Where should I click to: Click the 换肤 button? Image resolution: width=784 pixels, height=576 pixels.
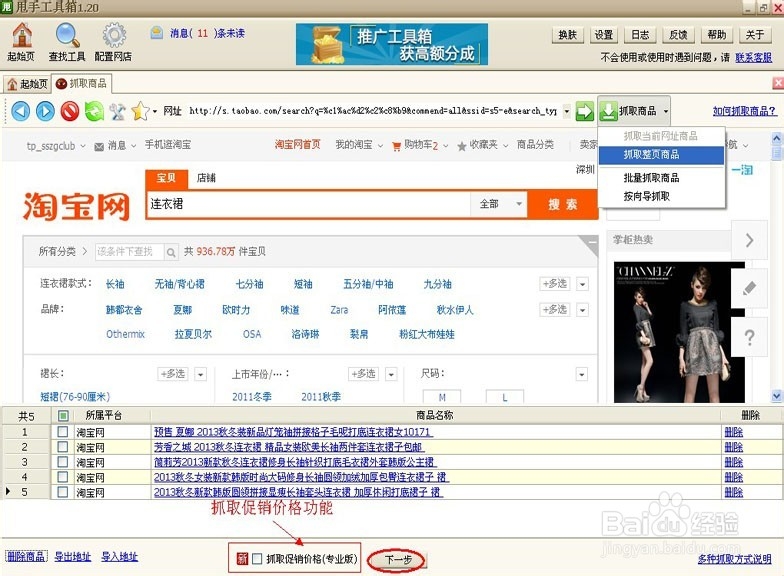(x=568, y=35)
